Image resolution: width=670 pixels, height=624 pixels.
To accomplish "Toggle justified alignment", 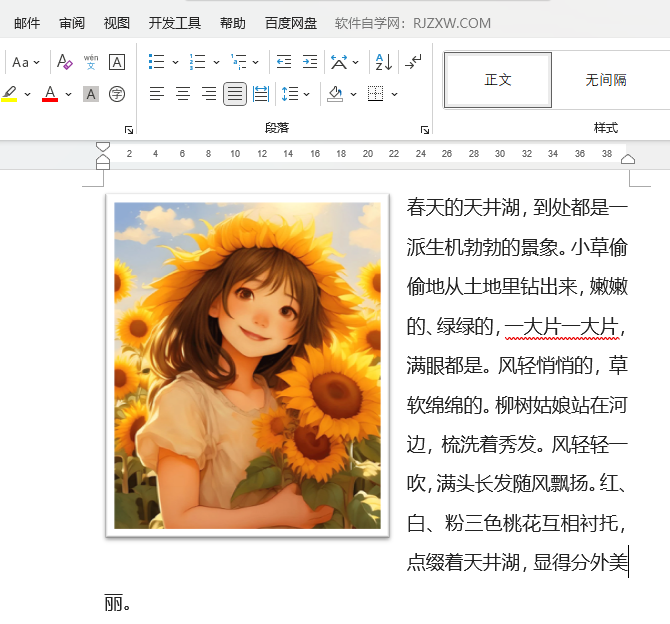I will tap(235, 94).
